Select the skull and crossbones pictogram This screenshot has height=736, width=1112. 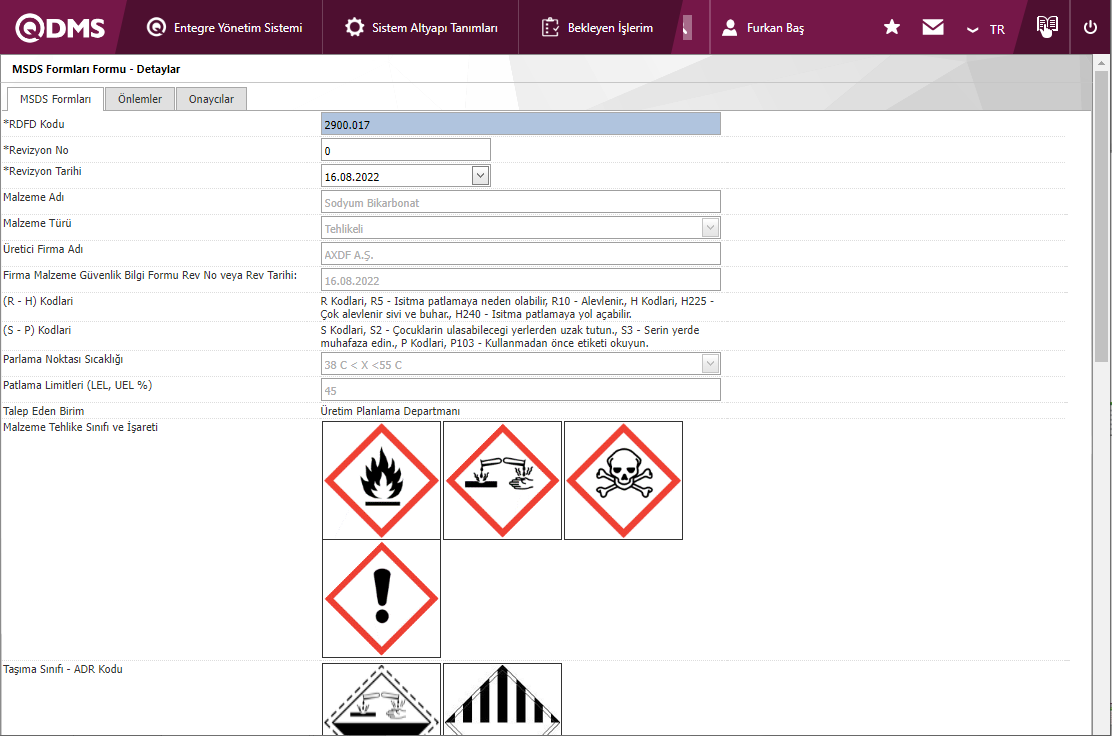[x=623, y=481]
